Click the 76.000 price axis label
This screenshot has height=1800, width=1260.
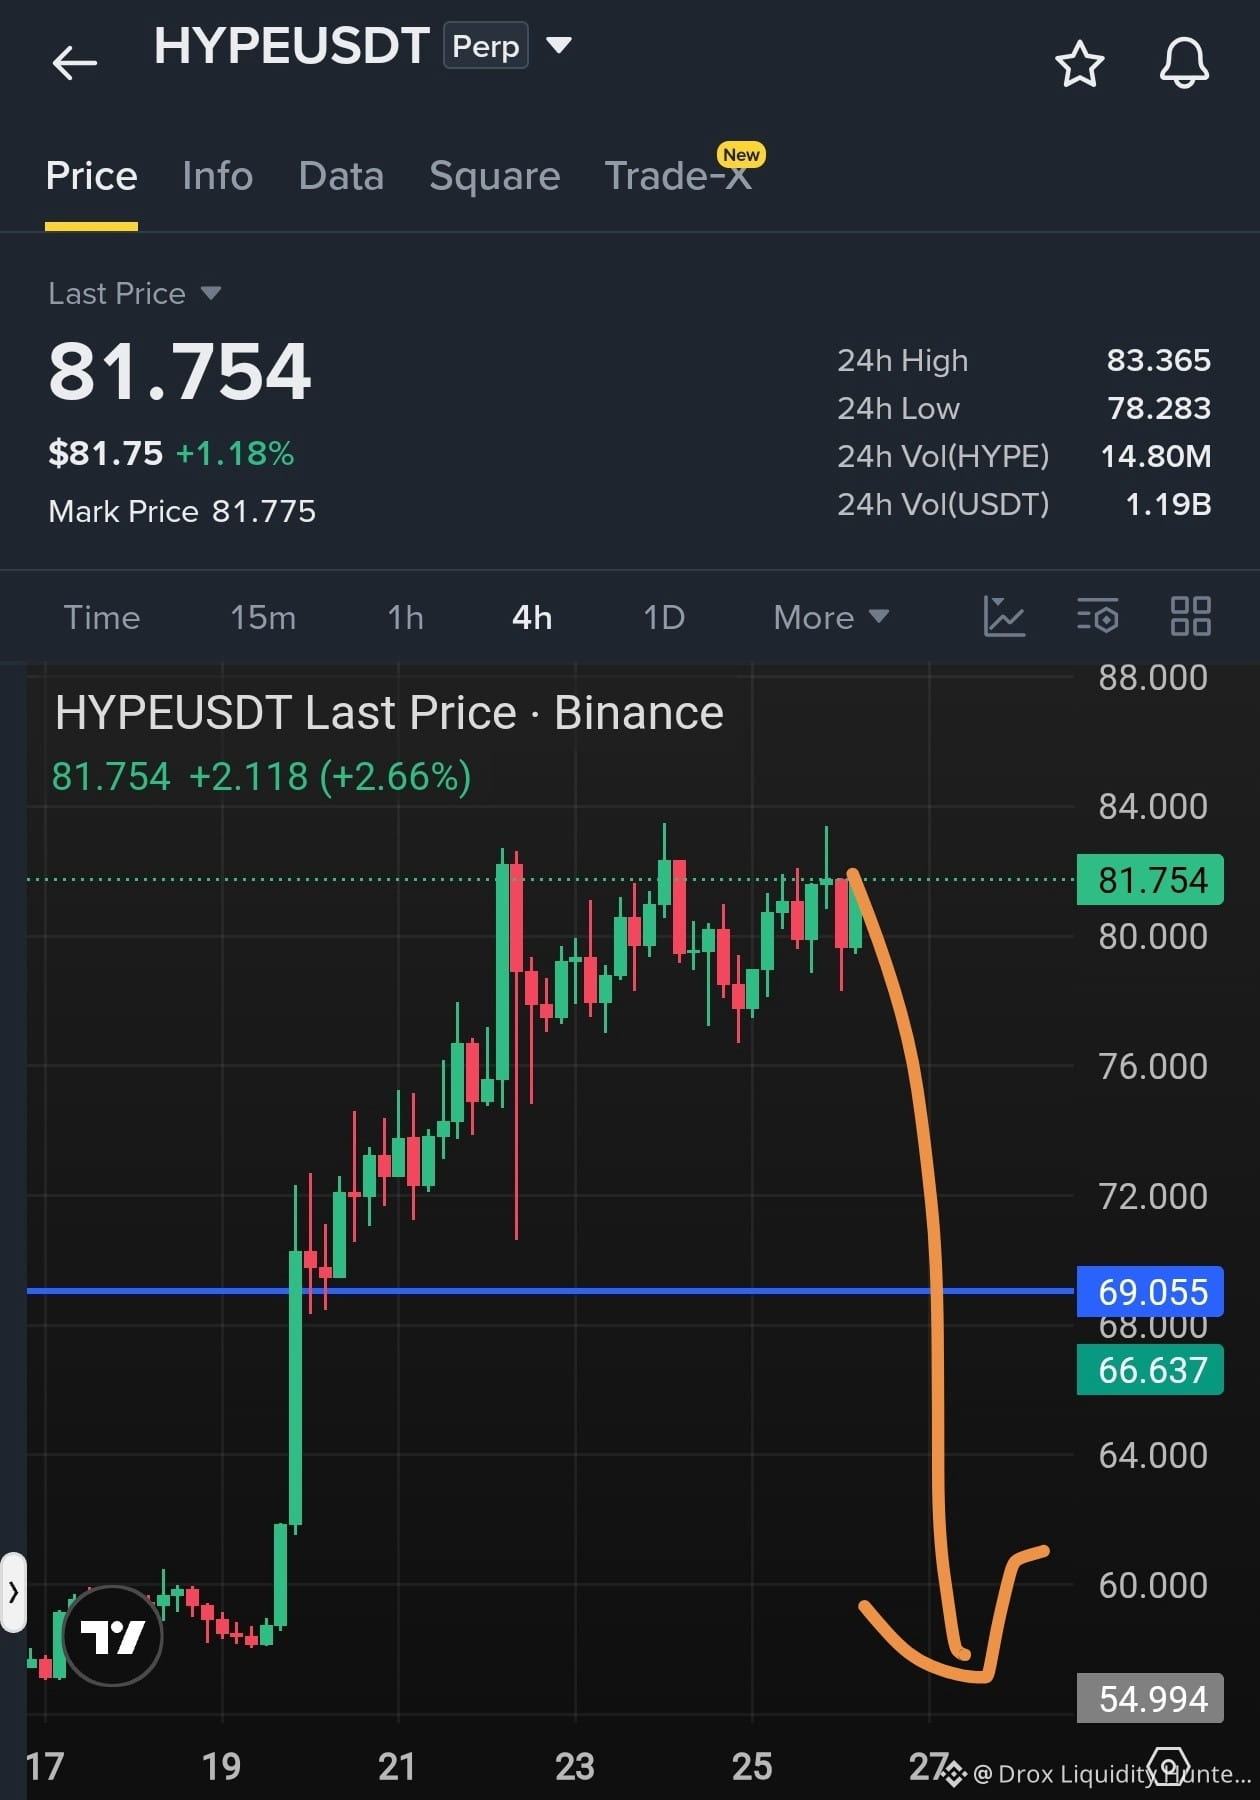(1152, 1066)
